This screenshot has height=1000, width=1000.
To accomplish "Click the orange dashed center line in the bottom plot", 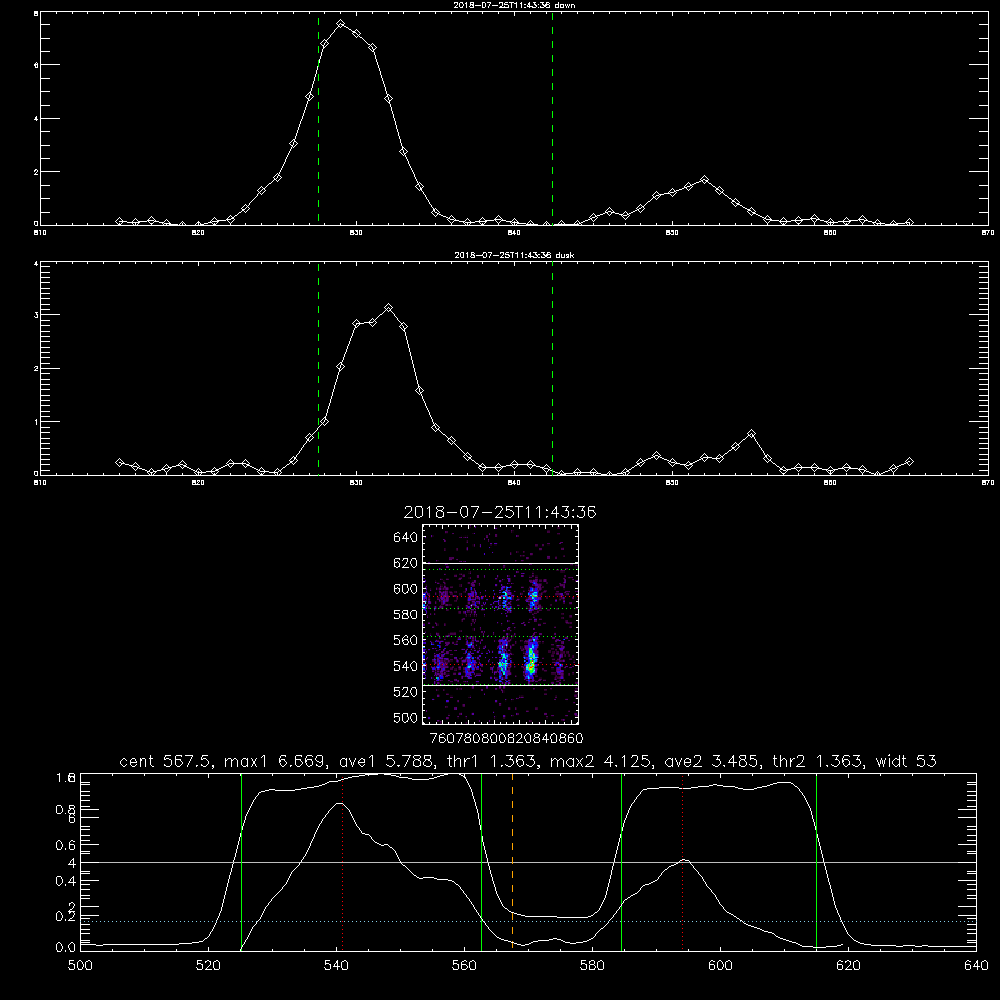I will pyautogui.click(x=512, y=861).
